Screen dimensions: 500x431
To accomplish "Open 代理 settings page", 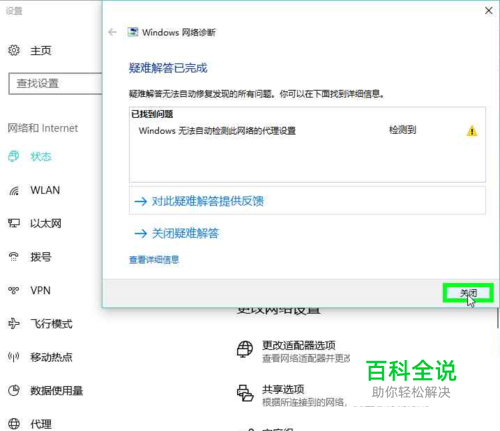I will [41, 424].
